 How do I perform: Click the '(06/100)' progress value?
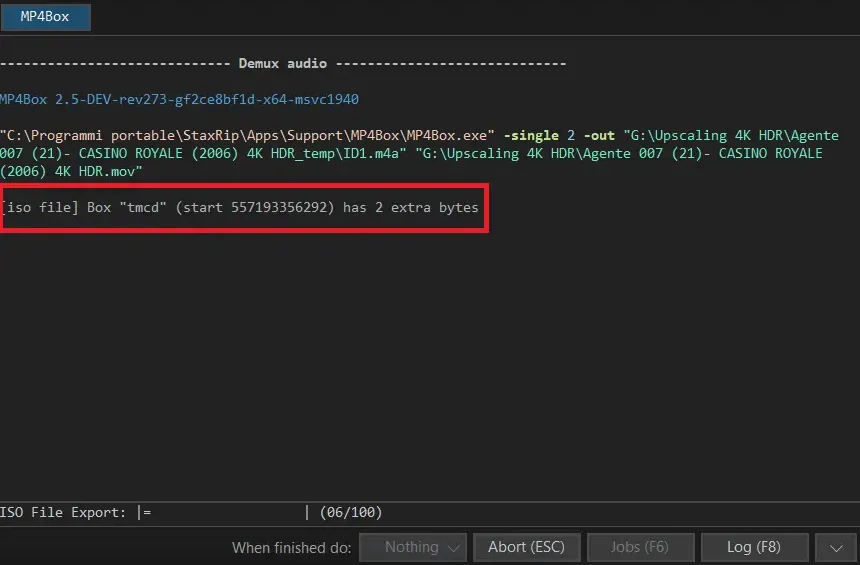[351, 512]
